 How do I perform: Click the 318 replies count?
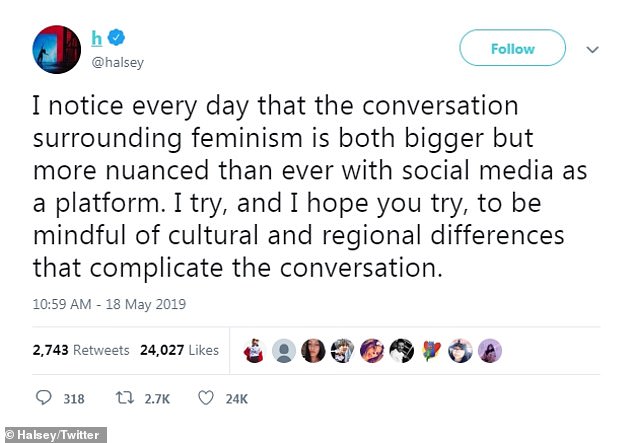click(74, 398)
